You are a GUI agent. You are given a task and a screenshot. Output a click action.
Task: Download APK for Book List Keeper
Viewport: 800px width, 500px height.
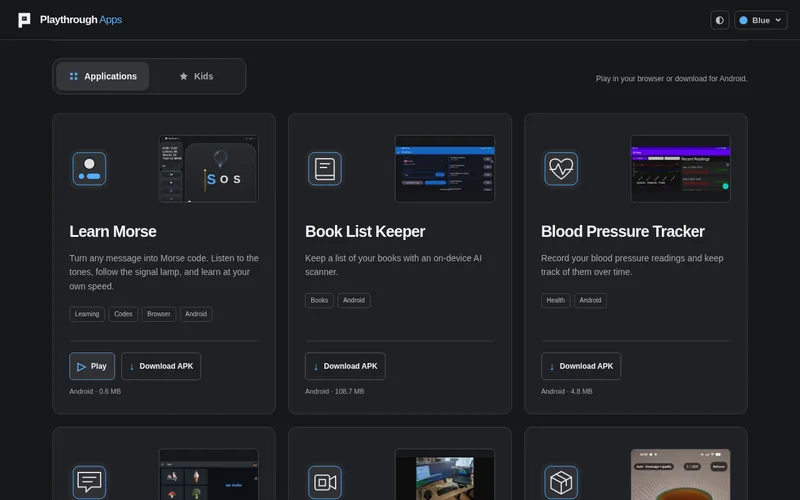pos(345,366)
